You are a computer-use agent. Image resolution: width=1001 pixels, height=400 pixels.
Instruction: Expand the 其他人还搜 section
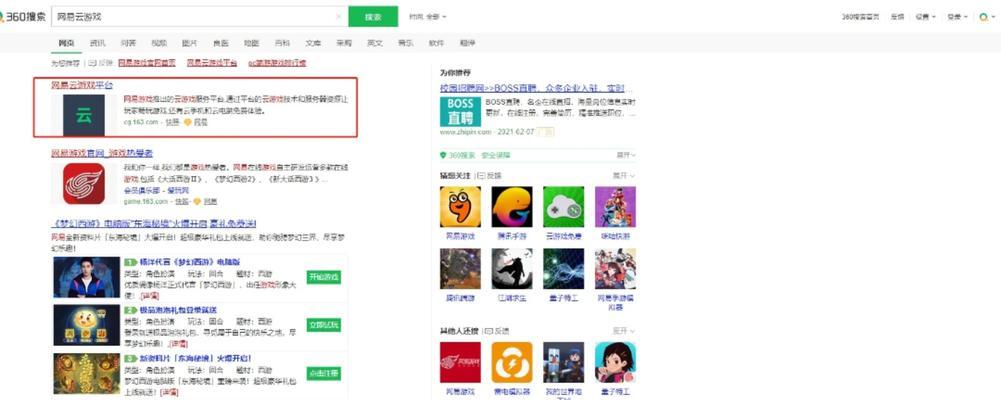click(624, 330)
